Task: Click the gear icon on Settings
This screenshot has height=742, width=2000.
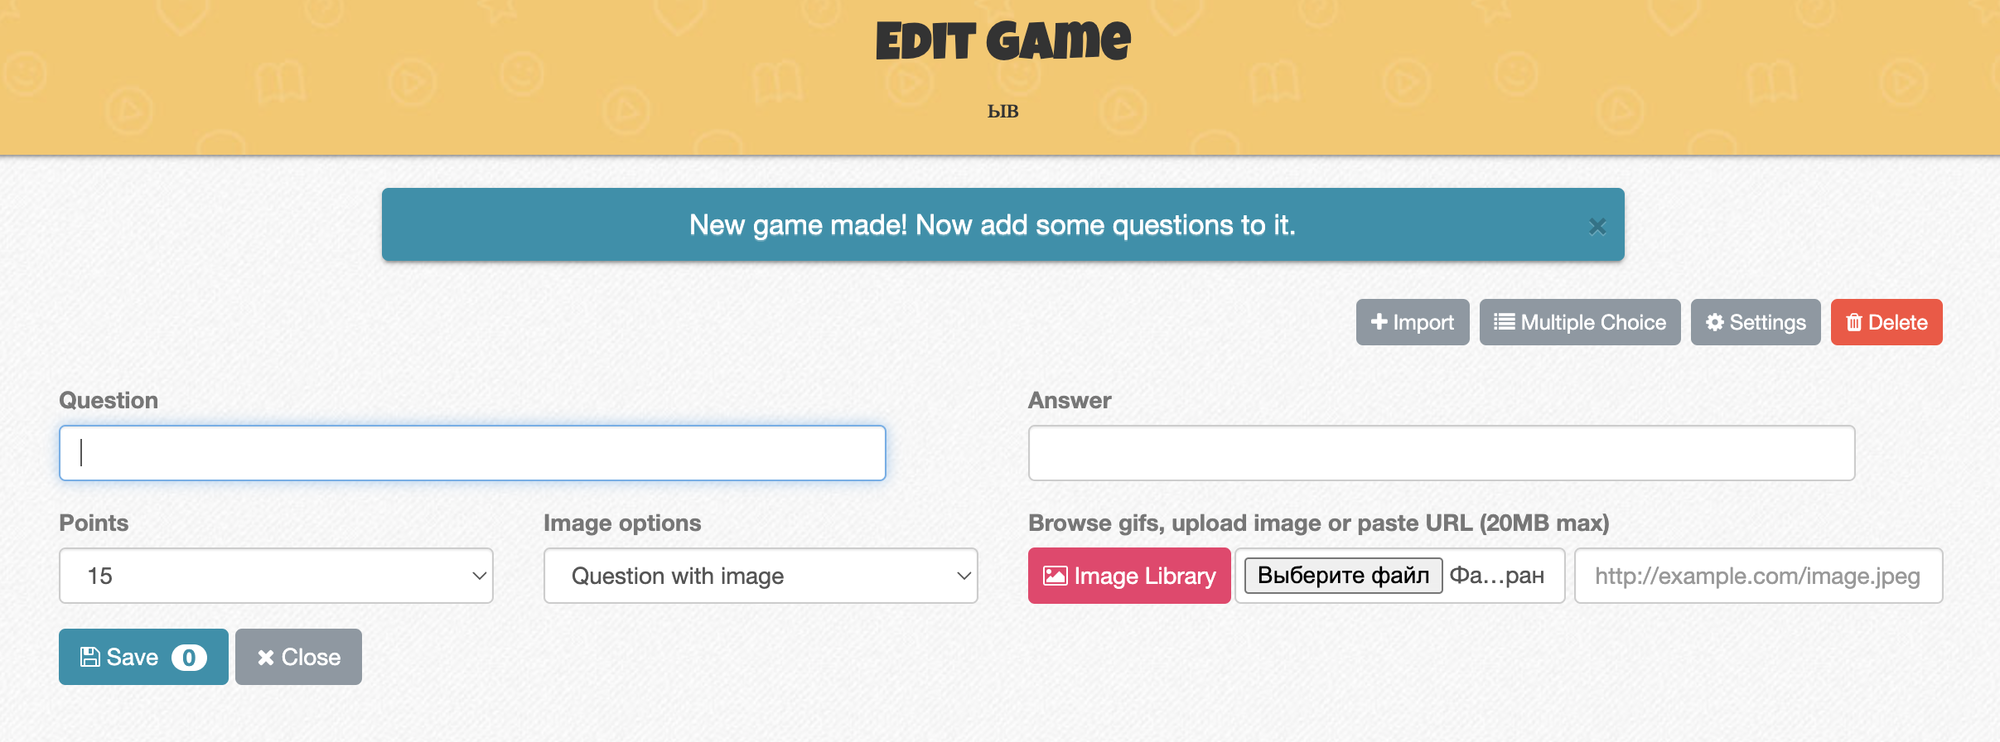Action: 1715,322
